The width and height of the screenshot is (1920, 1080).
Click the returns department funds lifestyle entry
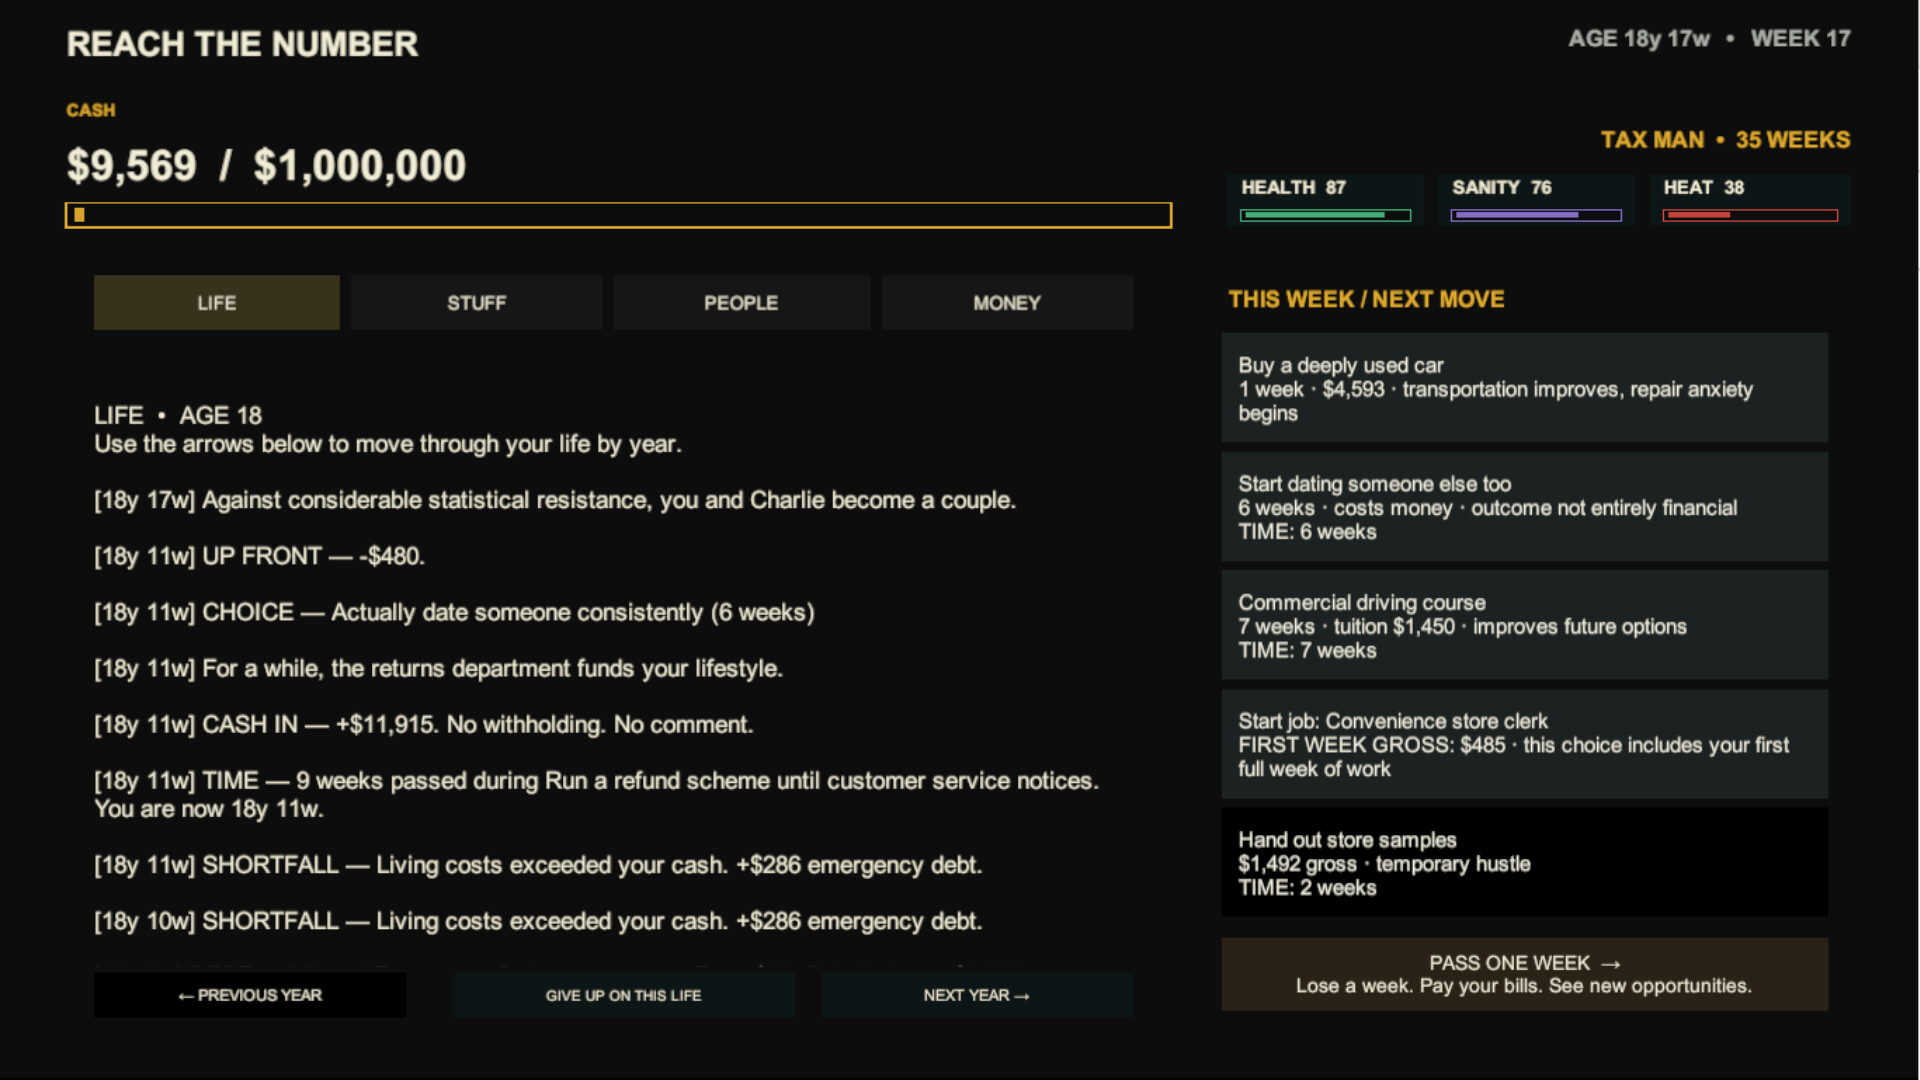438,668
